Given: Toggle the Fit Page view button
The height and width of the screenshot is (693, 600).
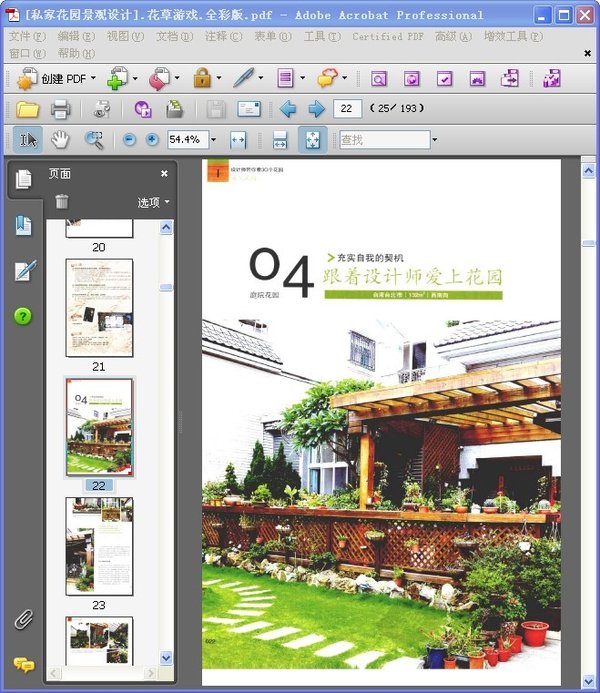Looking at the screenshot, I should pyautogui.click(x=311, y=140).
